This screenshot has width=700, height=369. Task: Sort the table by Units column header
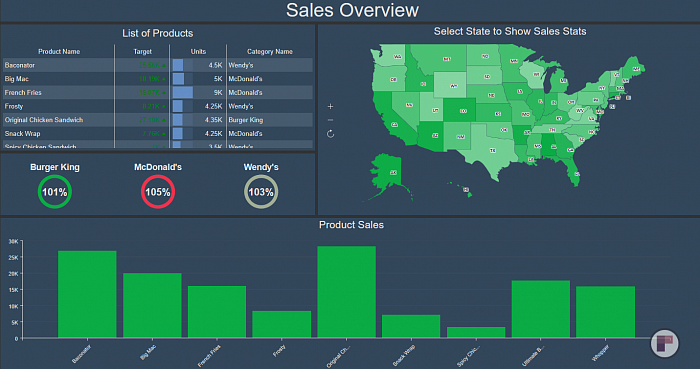tap(198, 52)
